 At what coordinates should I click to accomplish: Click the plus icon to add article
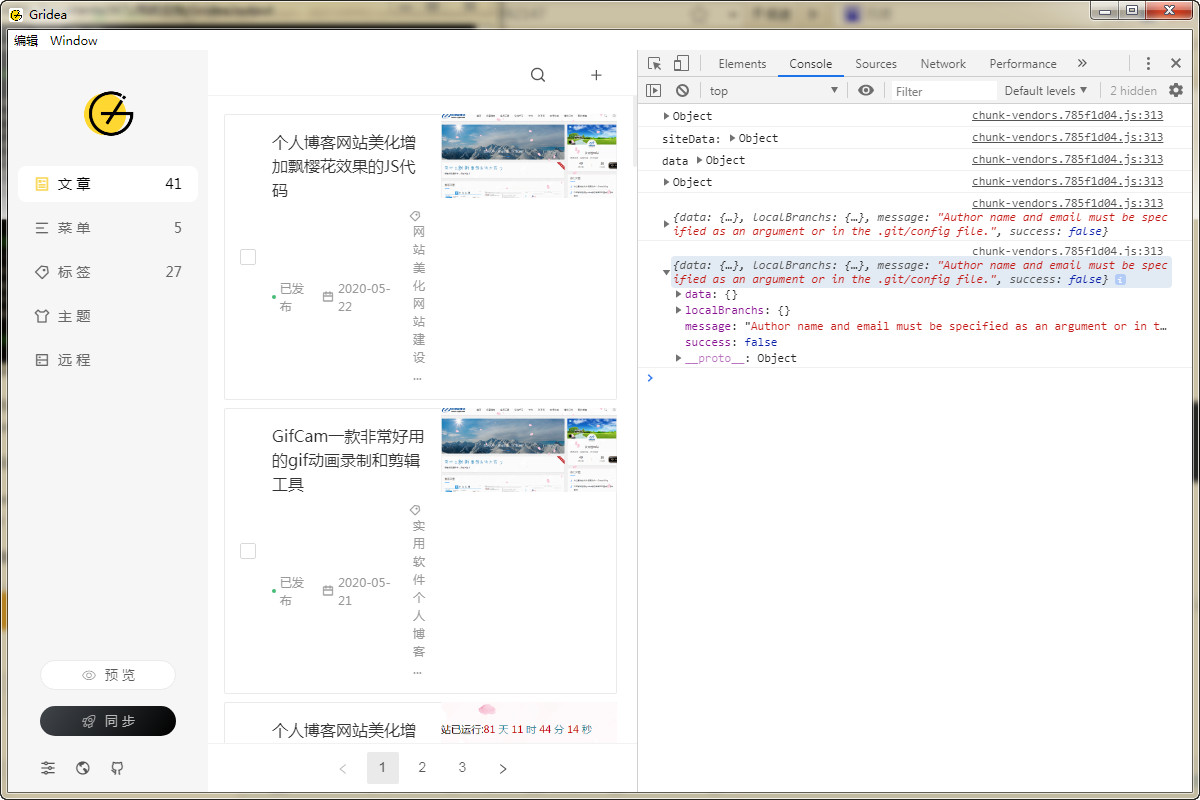point(596,75)
